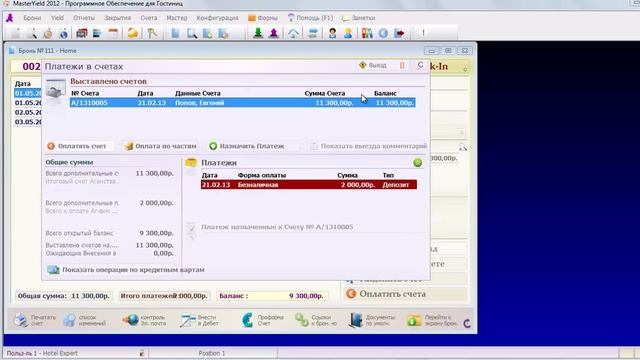The height and width of the screenshot is (360, 640).
Task: Click the clock icon in the main toolbar
Action: 48,33
